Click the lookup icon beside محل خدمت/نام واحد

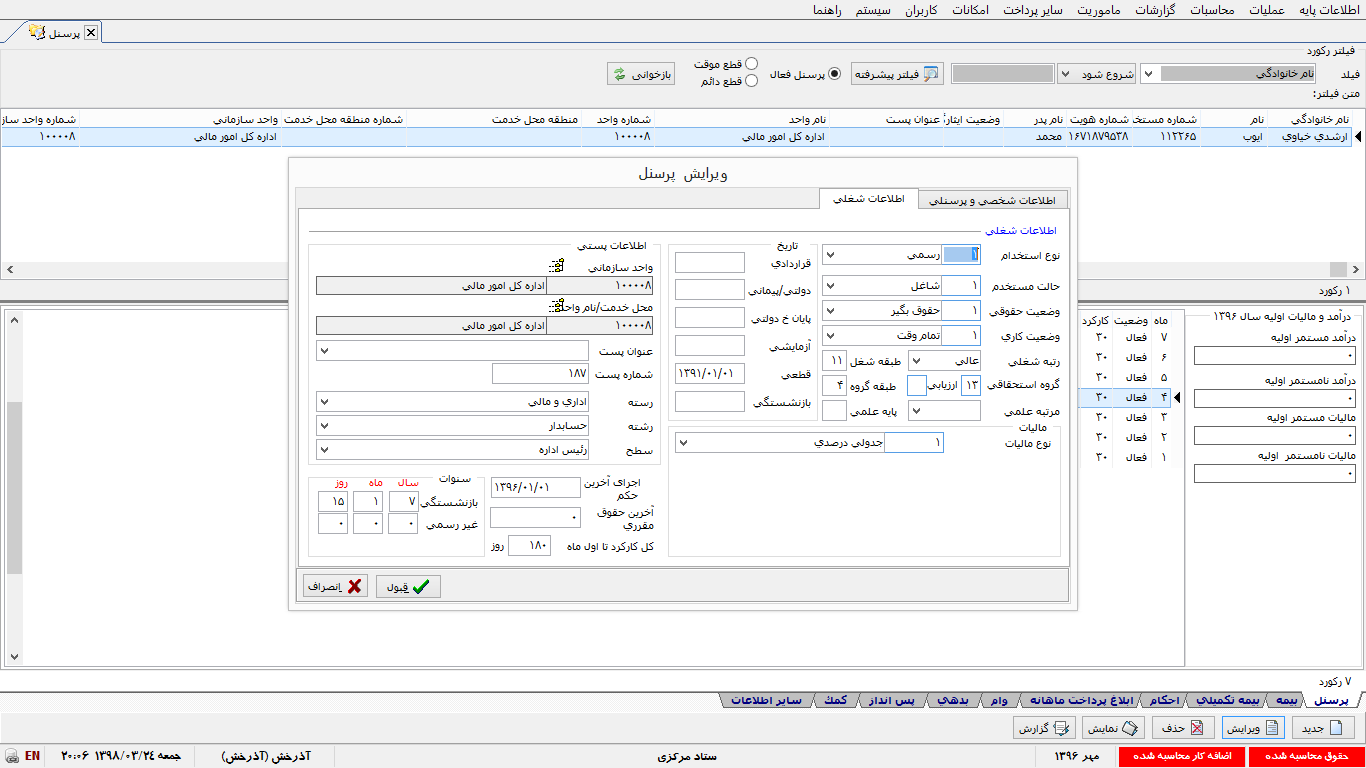pos(557,306)
